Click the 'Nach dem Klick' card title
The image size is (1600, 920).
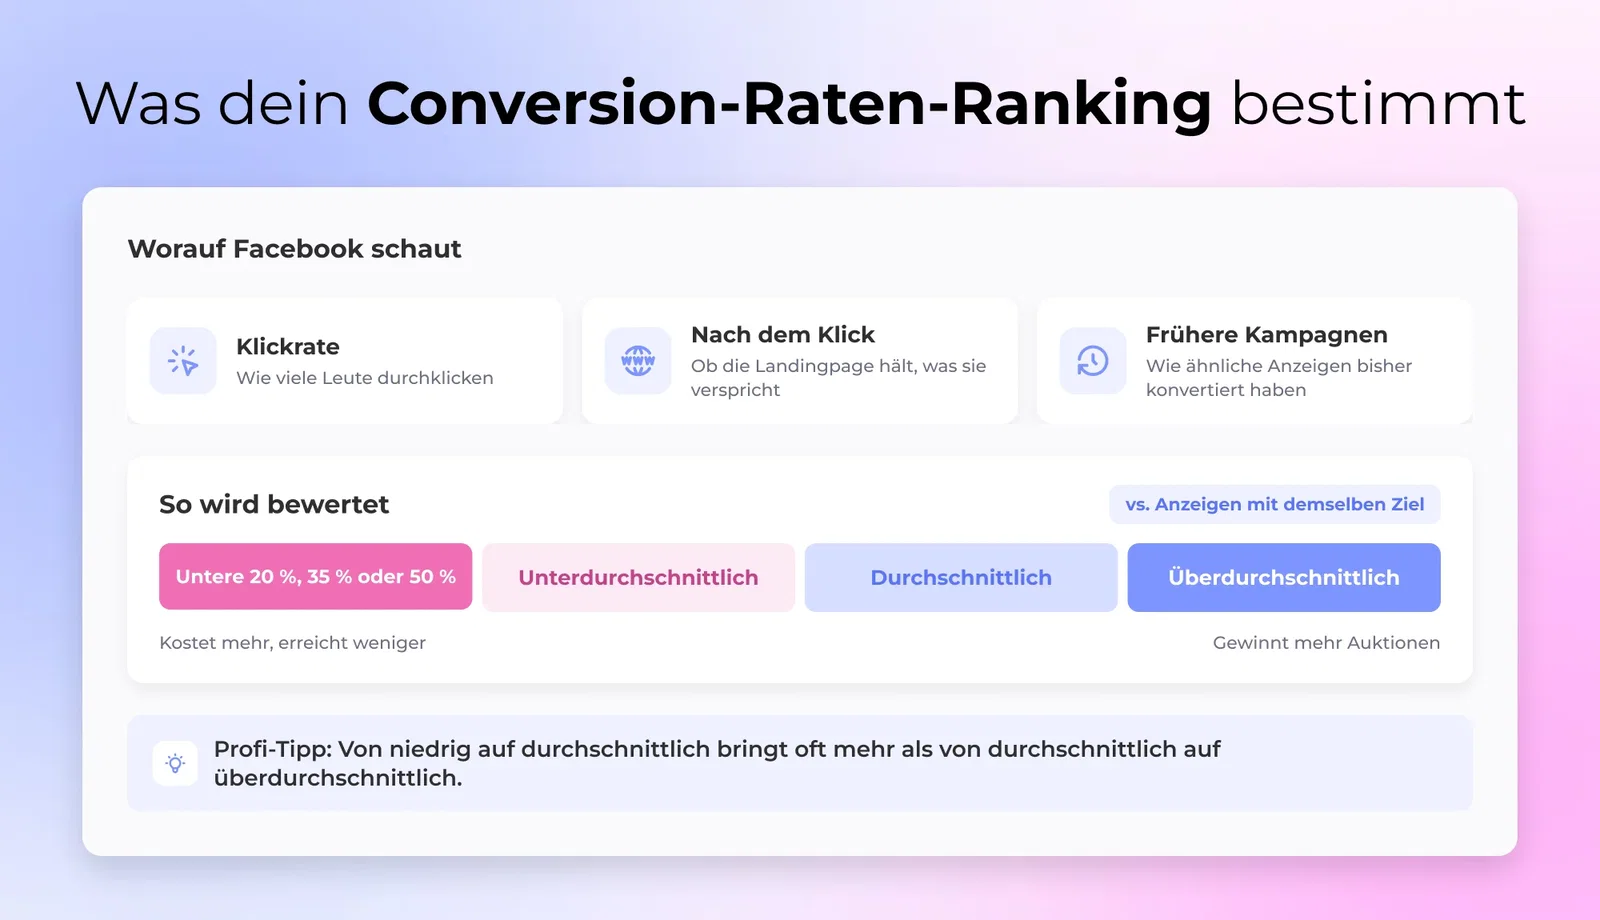click(783, 335)
